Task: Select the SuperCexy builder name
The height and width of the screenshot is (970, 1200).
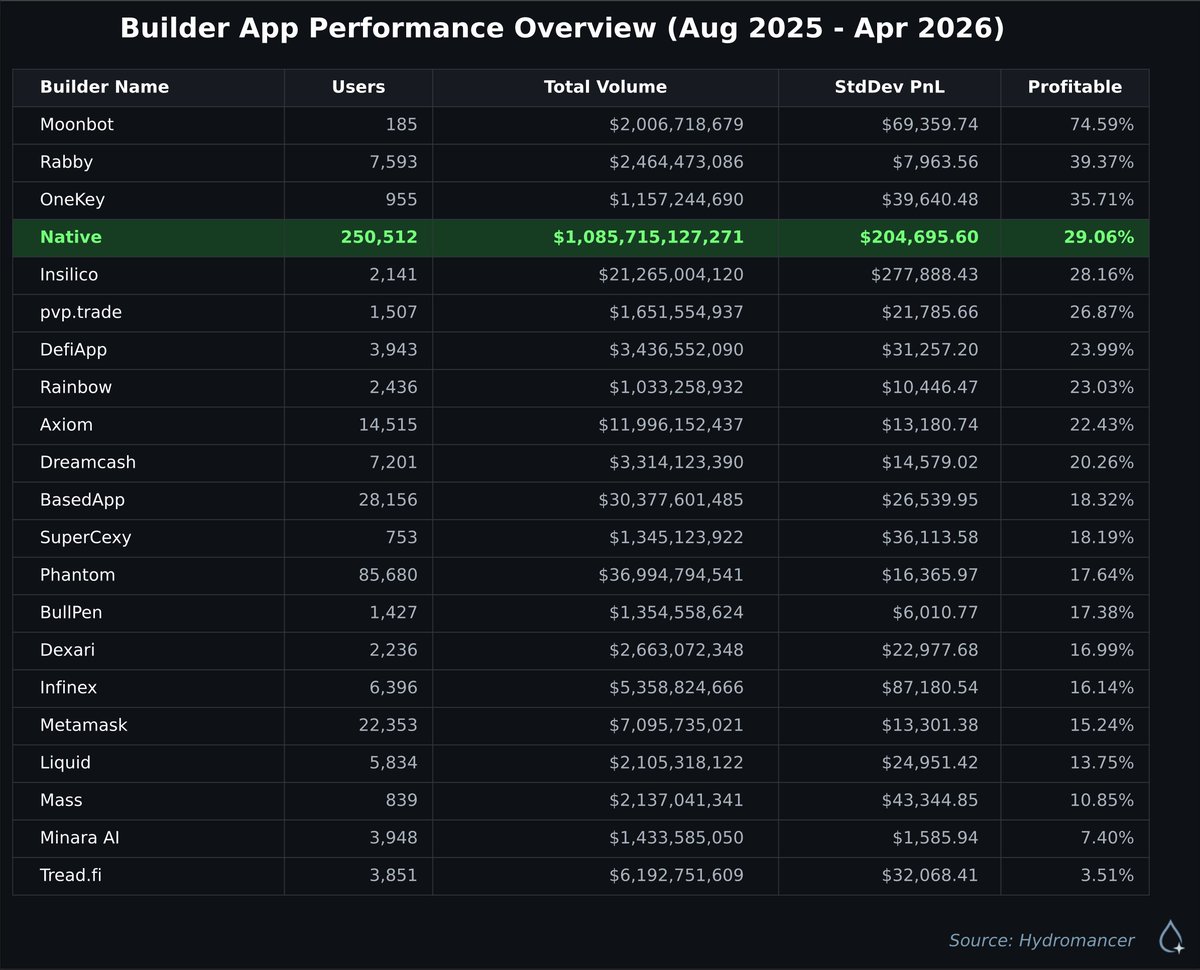Action: 85,538
